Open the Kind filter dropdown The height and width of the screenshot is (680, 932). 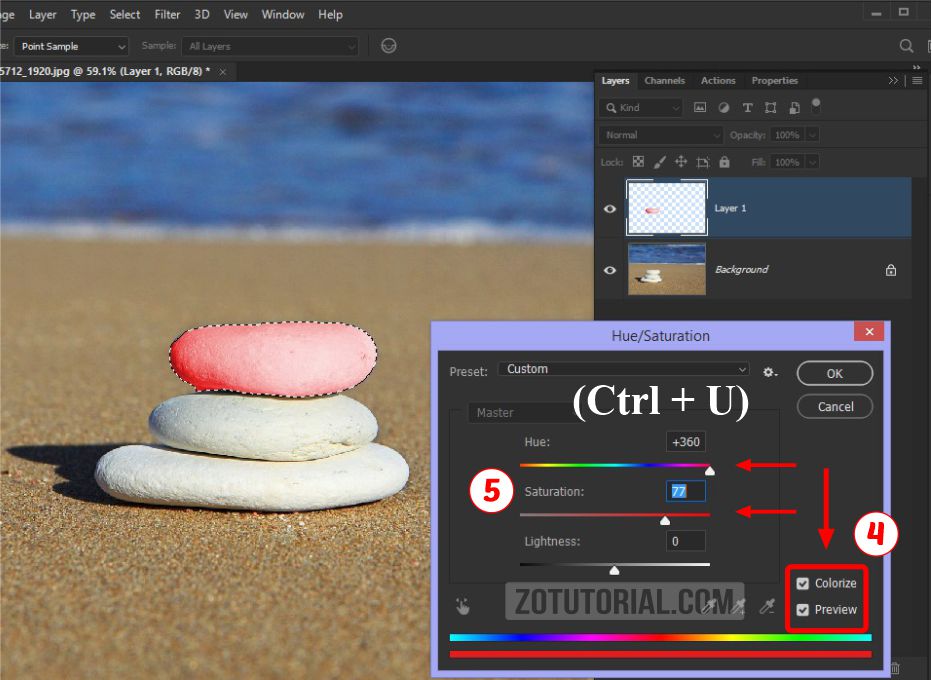(641, 108)
